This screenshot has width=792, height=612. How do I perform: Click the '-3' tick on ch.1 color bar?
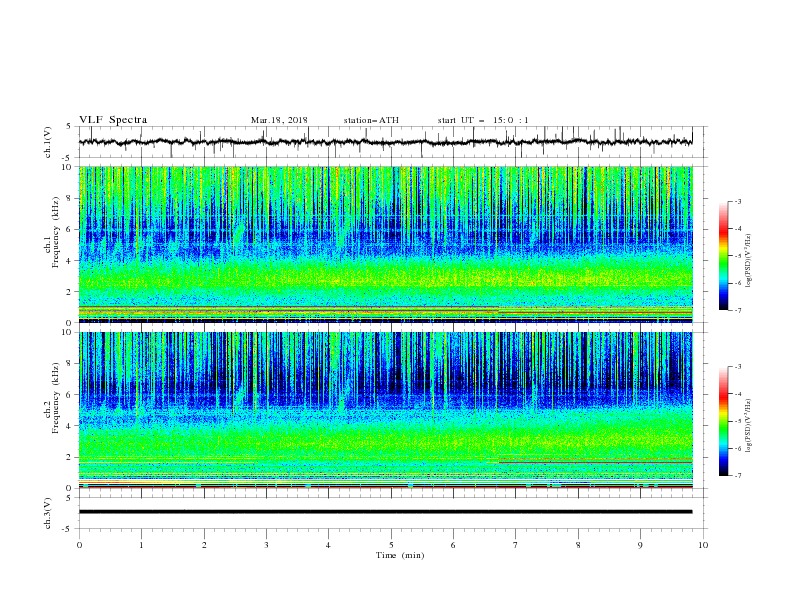[737, 201]
